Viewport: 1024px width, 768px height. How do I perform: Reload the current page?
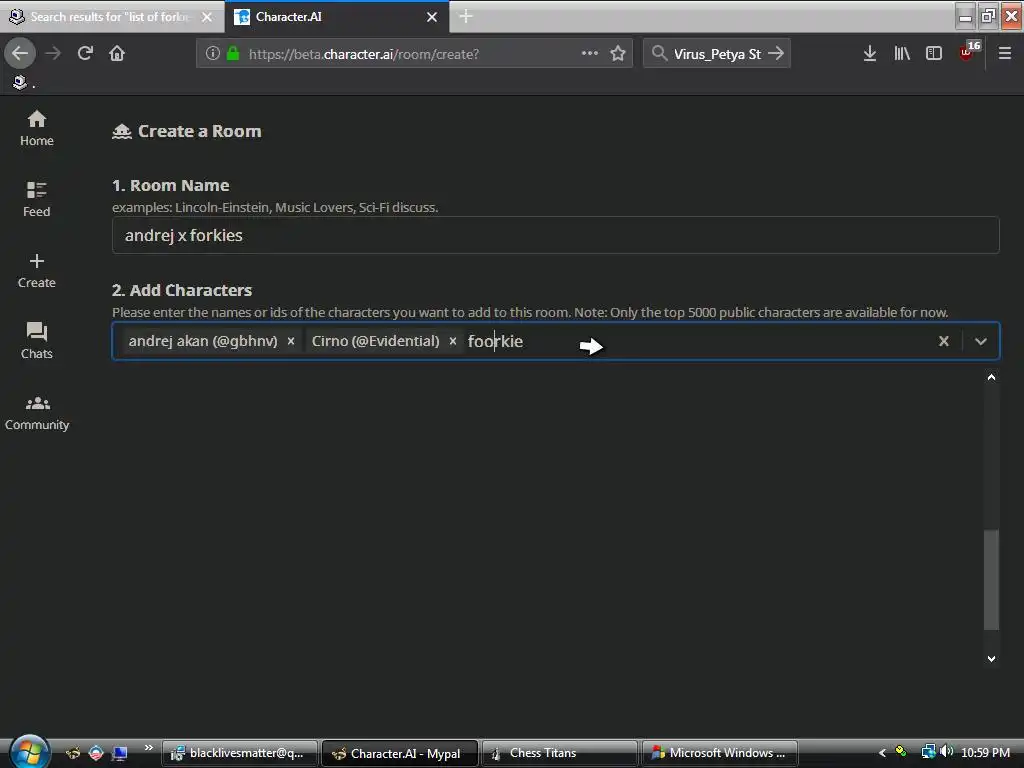click(x=85, y=53)
